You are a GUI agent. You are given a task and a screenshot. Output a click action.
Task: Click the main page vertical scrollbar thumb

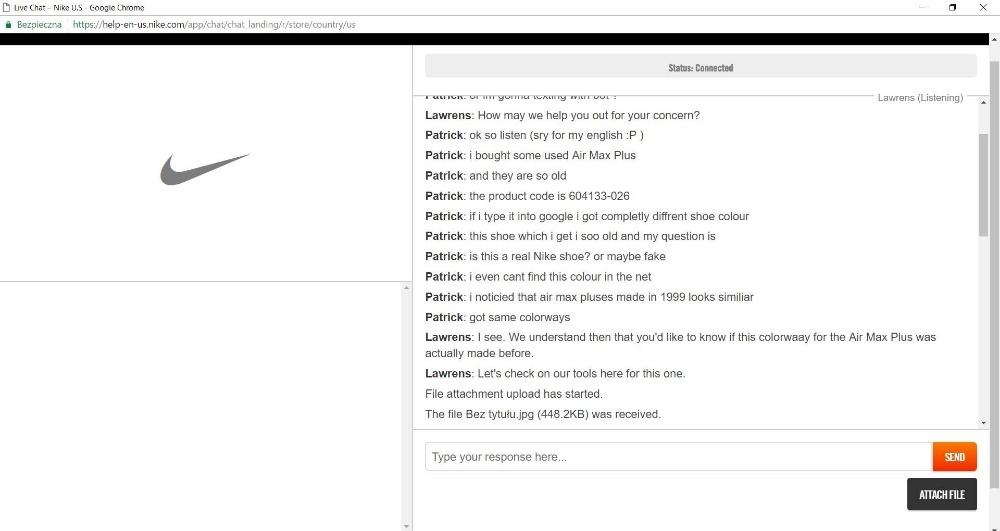click(994, 274)
